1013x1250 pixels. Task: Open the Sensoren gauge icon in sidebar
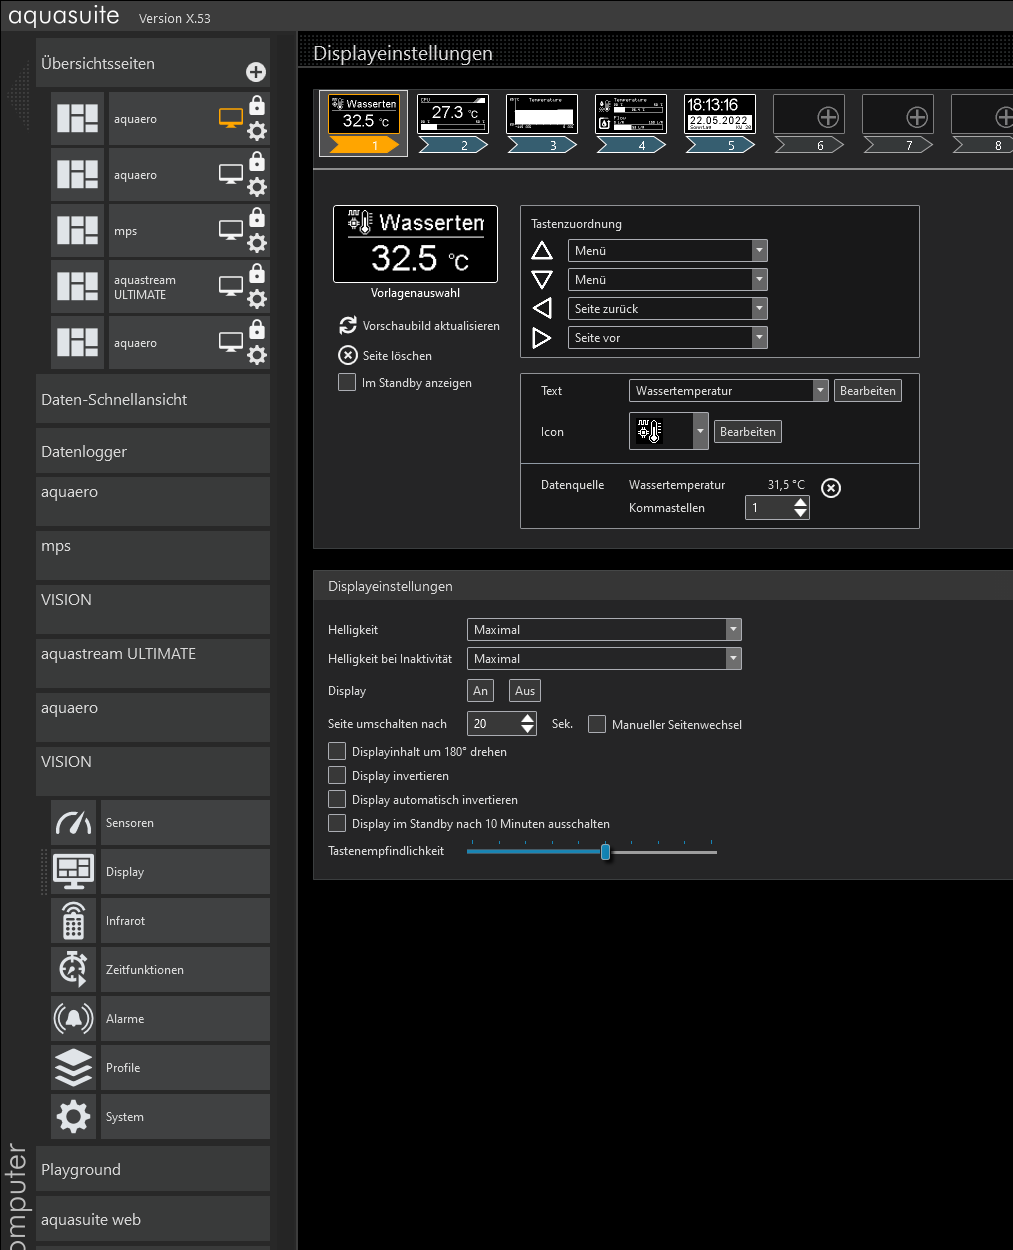tap(74, 823)
